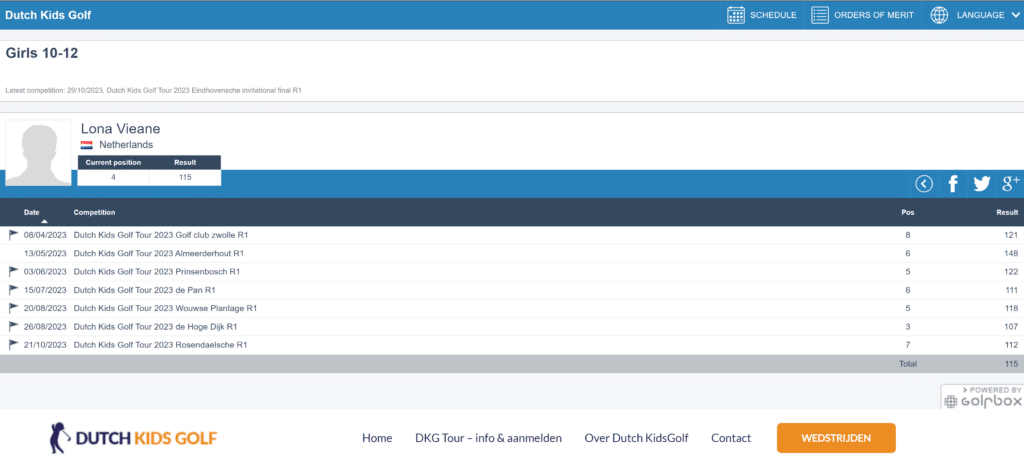Click the Competition column header

coord(95,212)
